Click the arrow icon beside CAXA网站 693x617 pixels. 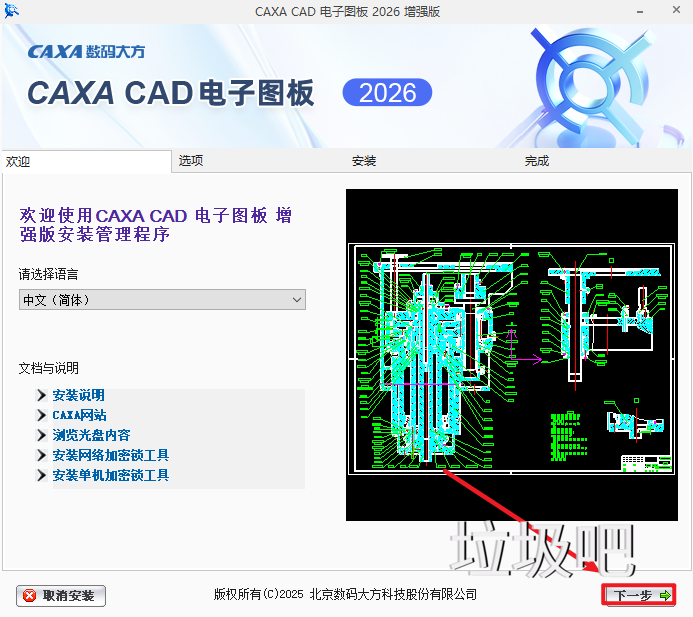click(41, 416)
